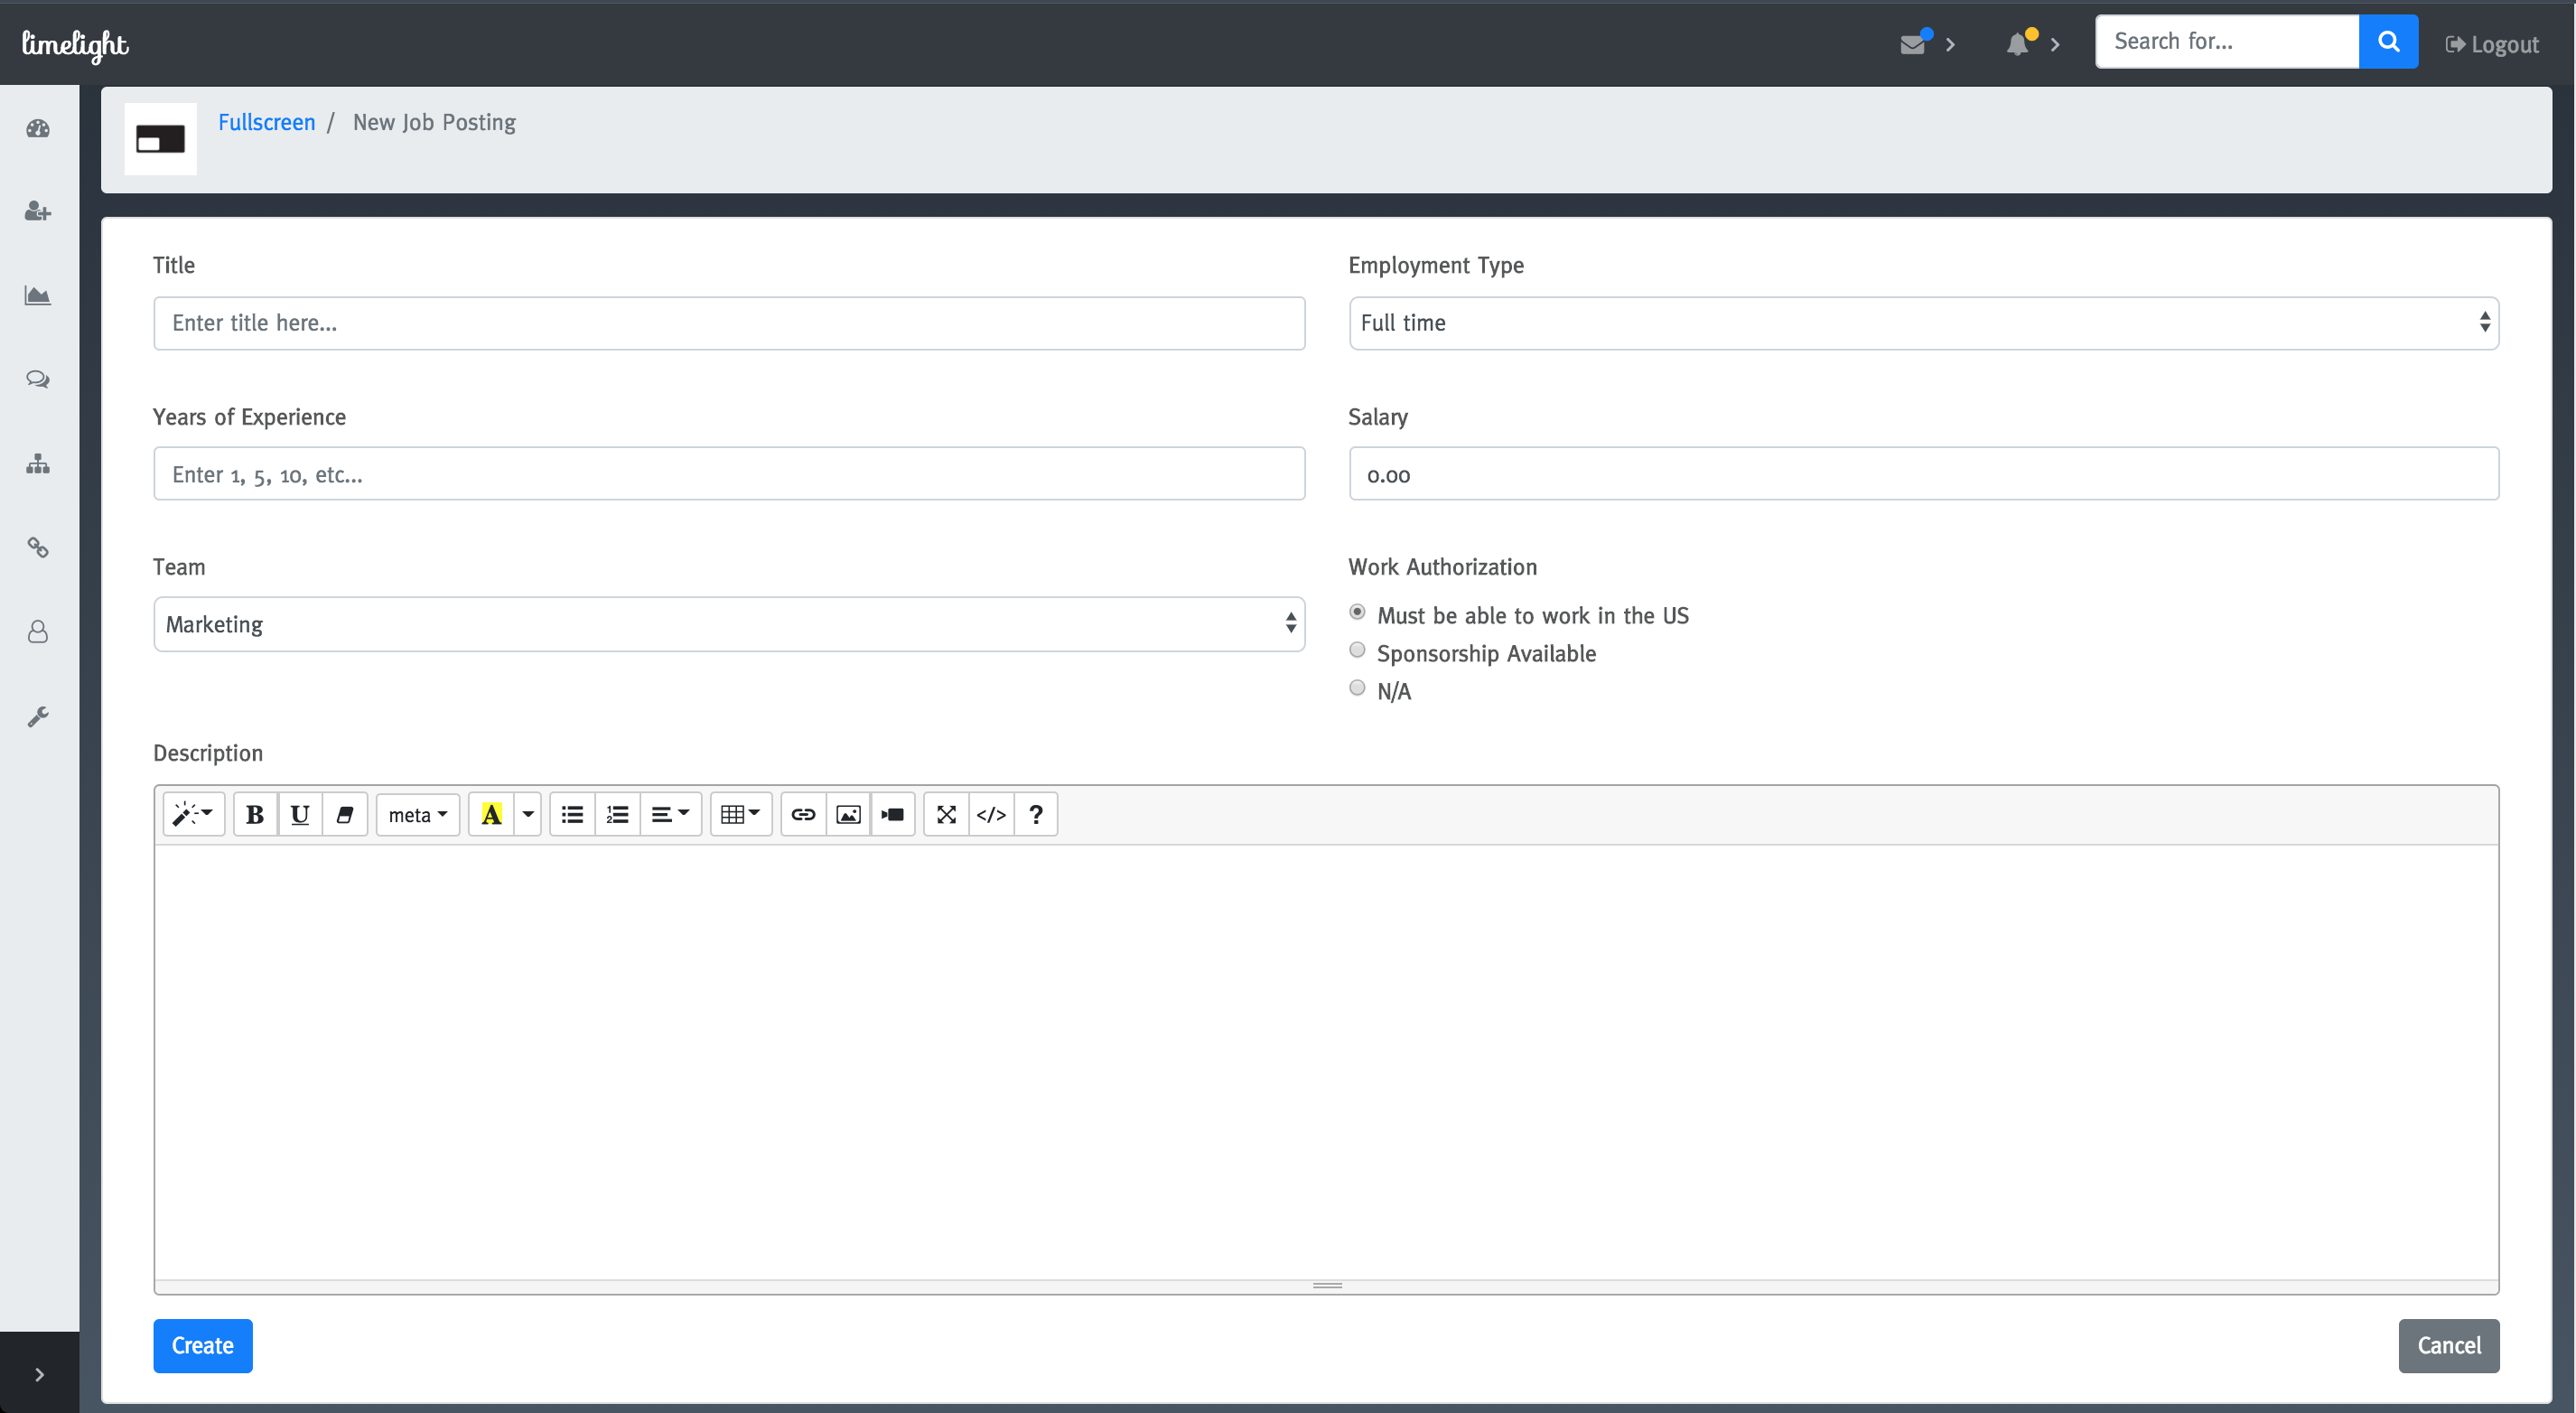Click the eraser remove-font-style icon
The image size is (2576, 1413).
tap(345, 814)
